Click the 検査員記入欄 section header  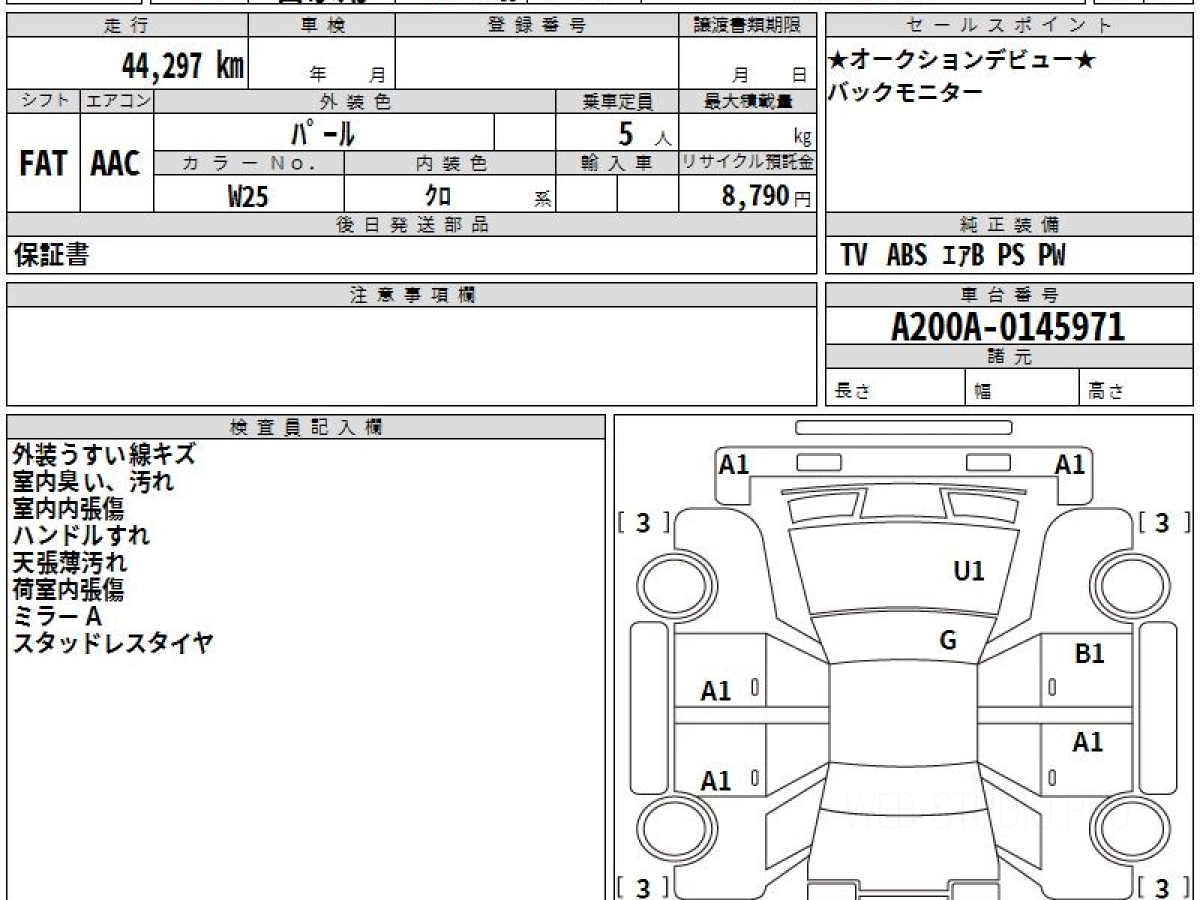coord(306,427)
